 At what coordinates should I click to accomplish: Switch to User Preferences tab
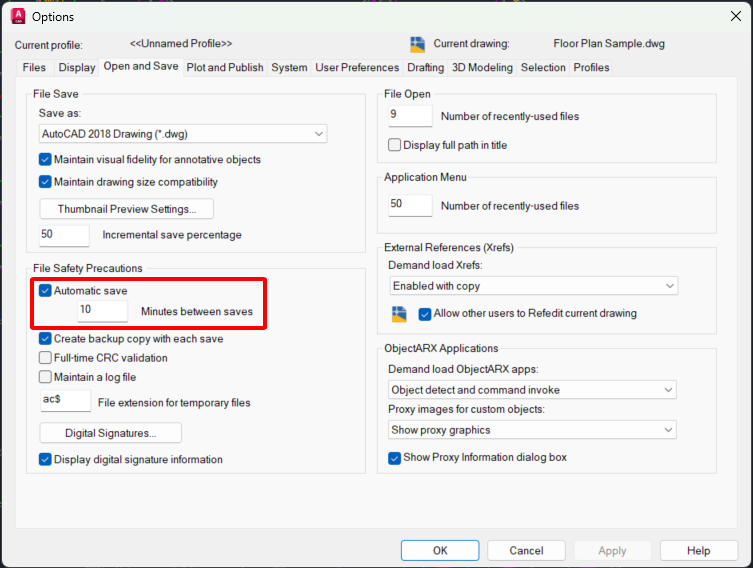coord(357,68)
